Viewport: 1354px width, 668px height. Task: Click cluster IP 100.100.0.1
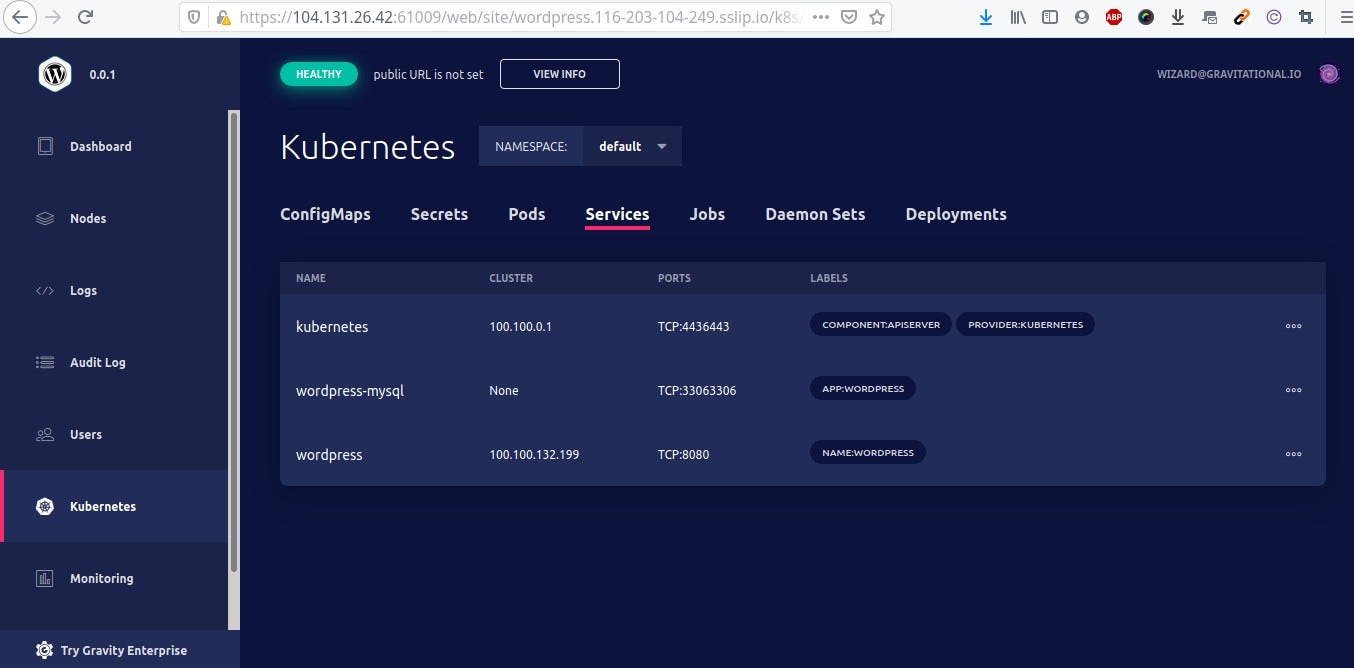coord(520,327)
